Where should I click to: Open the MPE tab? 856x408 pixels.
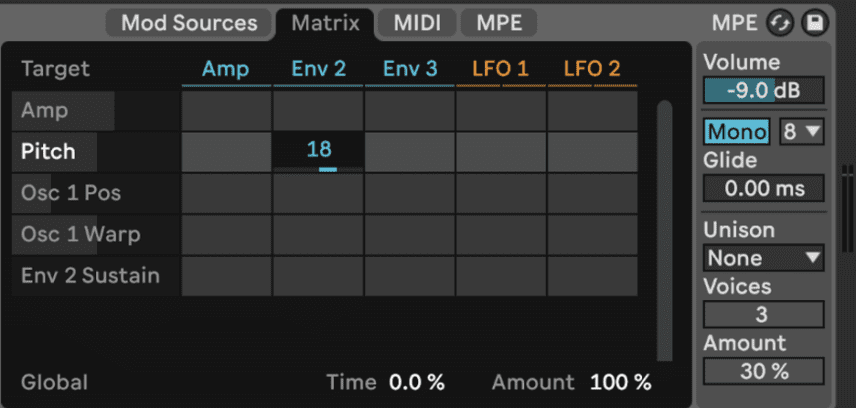click(499, 23)
